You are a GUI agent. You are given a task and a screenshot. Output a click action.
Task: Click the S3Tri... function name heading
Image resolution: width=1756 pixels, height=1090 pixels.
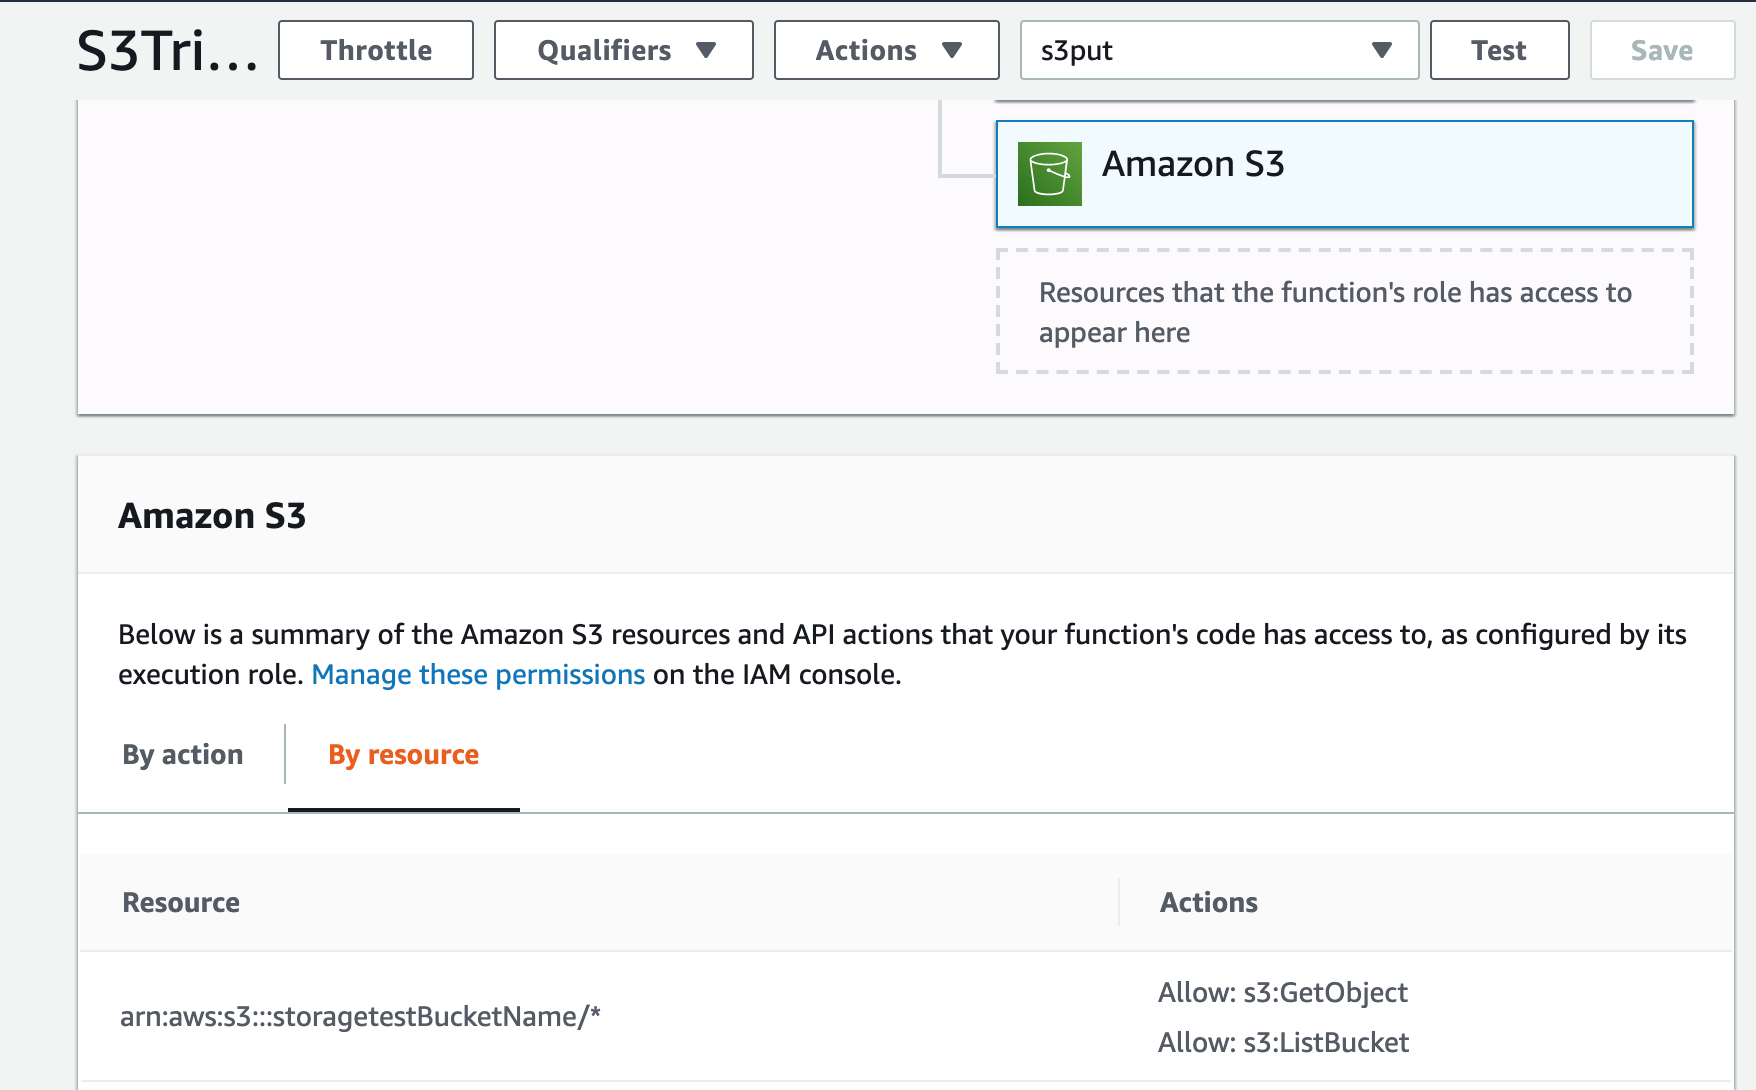point(167,52)
